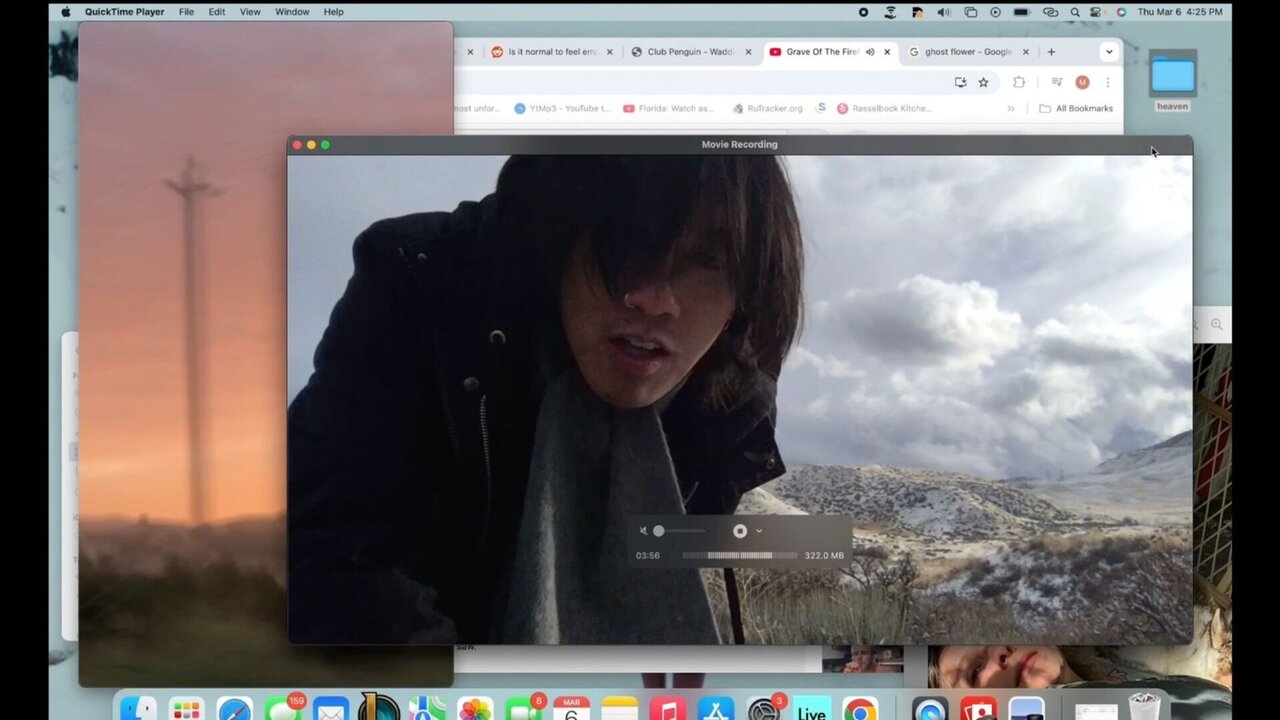Screen dimensions: 1280x720
Task: Open QuickTime Player from the Dock
Action: coord(930,710)
